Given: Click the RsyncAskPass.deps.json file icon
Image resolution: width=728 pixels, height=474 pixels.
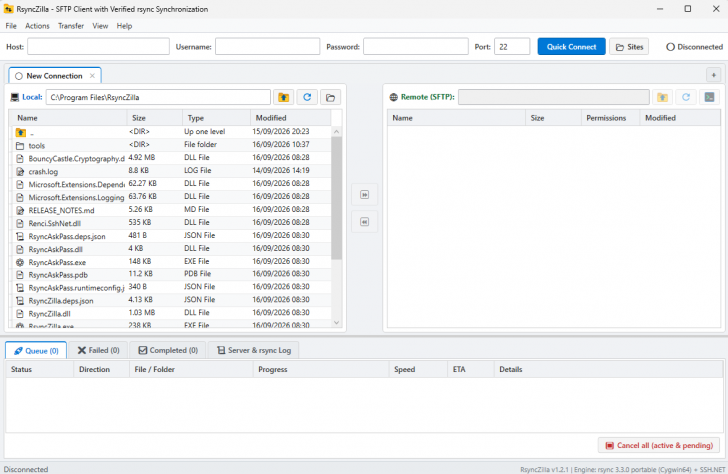Looking at the screenshot, I should [20, 236].
